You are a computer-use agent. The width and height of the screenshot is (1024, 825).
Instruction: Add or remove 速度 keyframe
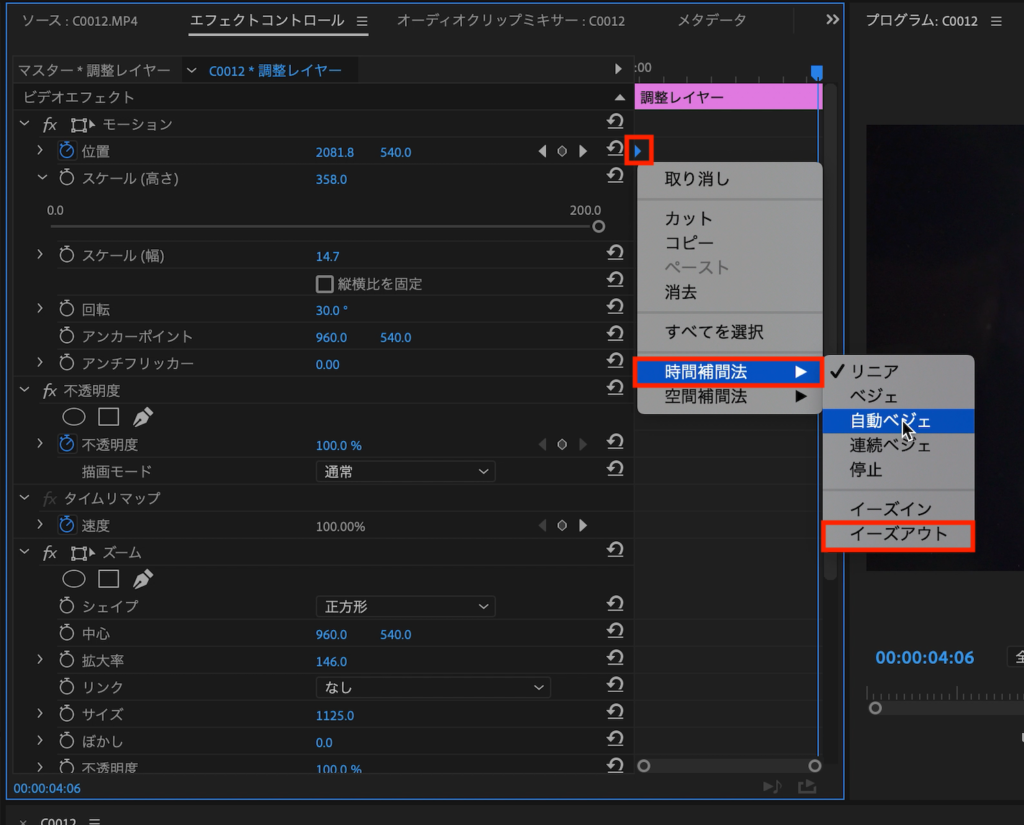pyautogui.click(x=562, y=526)
